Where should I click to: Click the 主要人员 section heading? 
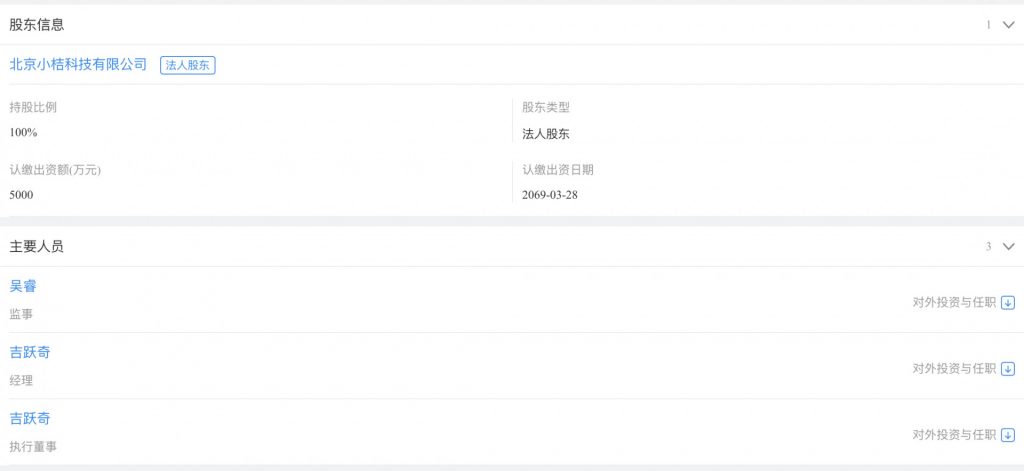37,246
